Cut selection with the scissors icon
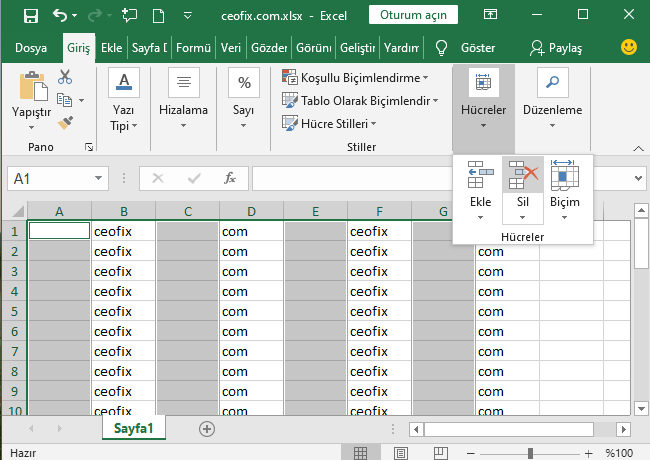This screenshot has height=460, width=650. [65, 77]
